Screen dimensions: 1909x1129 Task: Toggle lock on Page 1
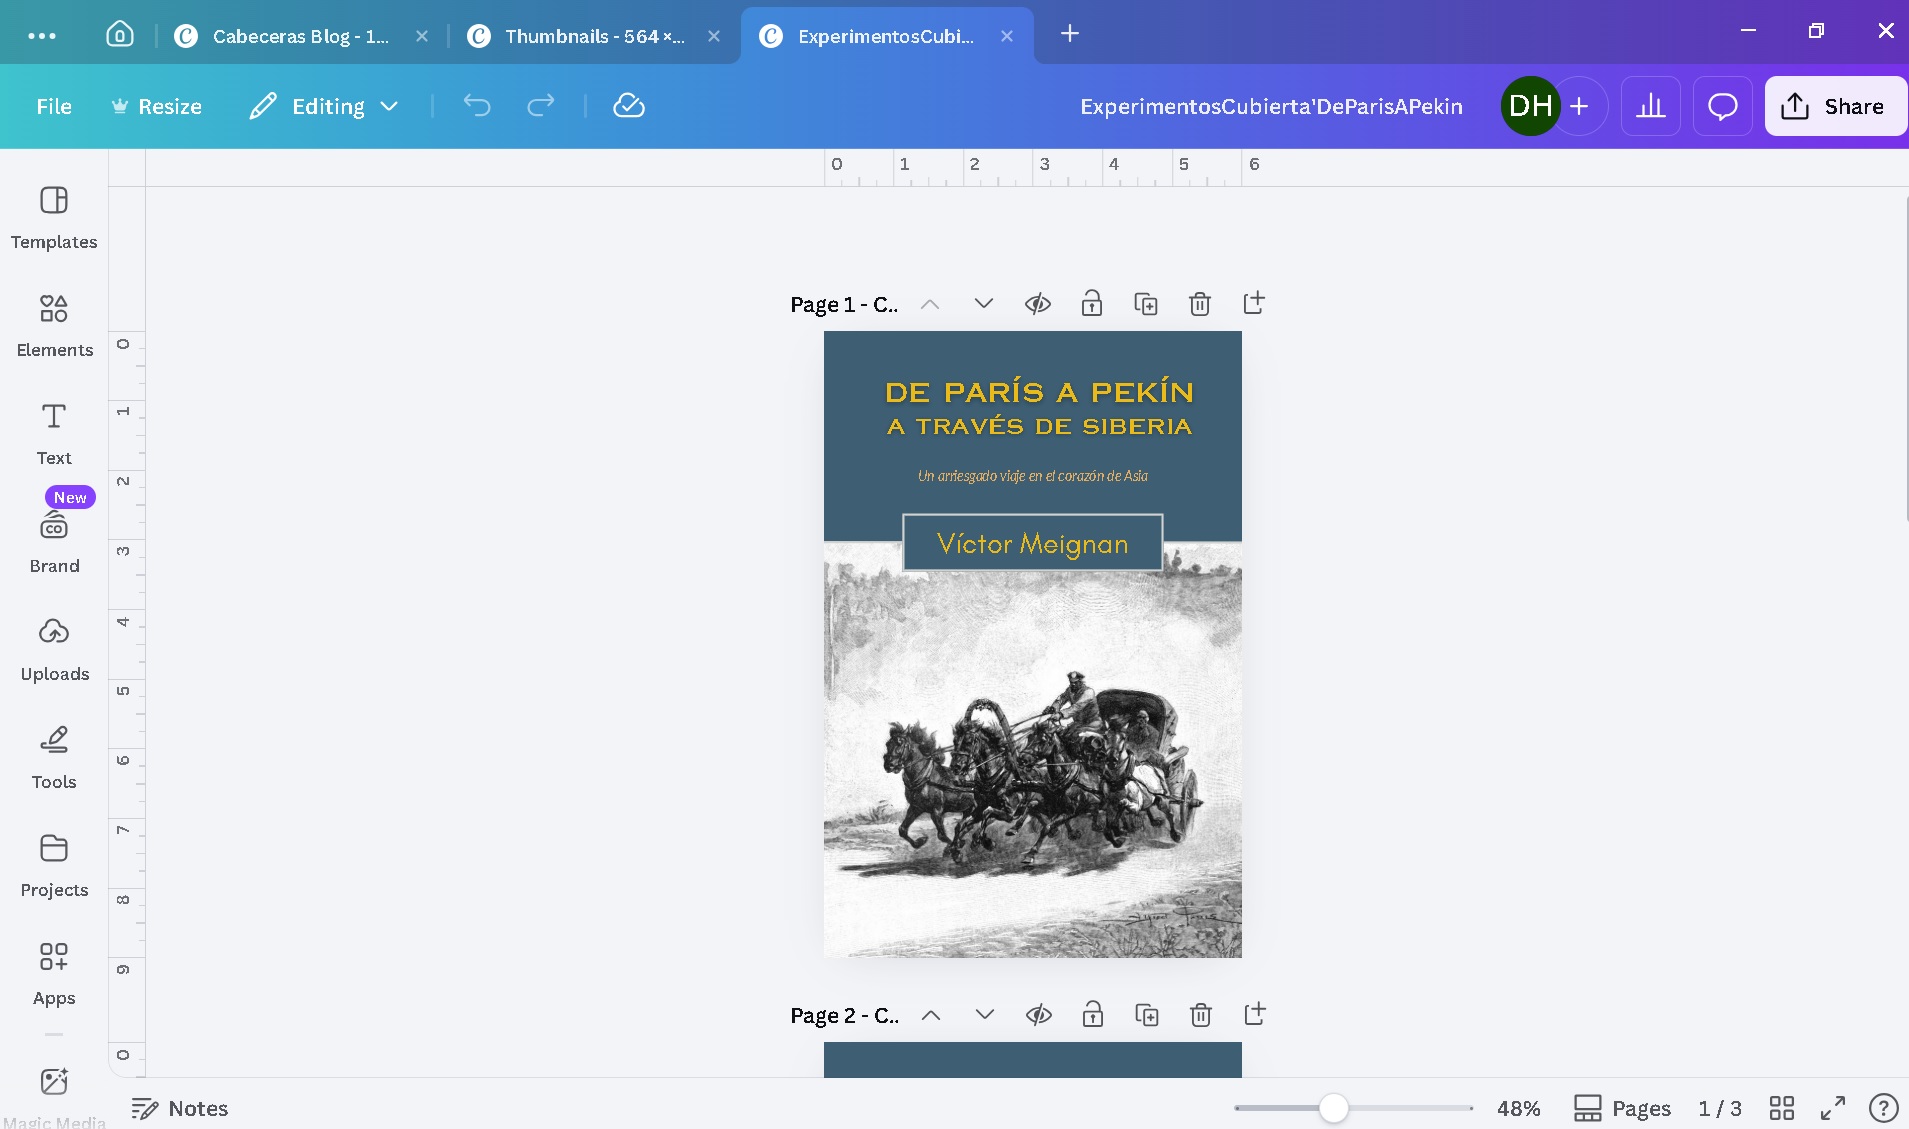[1092, 303]
